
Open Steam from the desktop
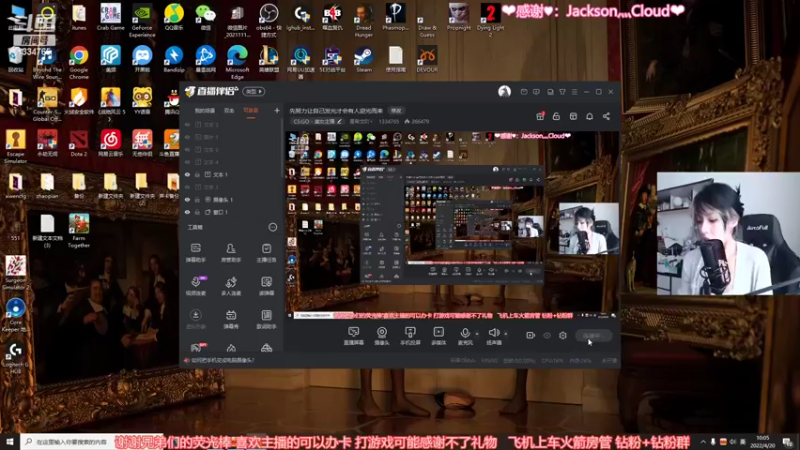click(364, 59)
